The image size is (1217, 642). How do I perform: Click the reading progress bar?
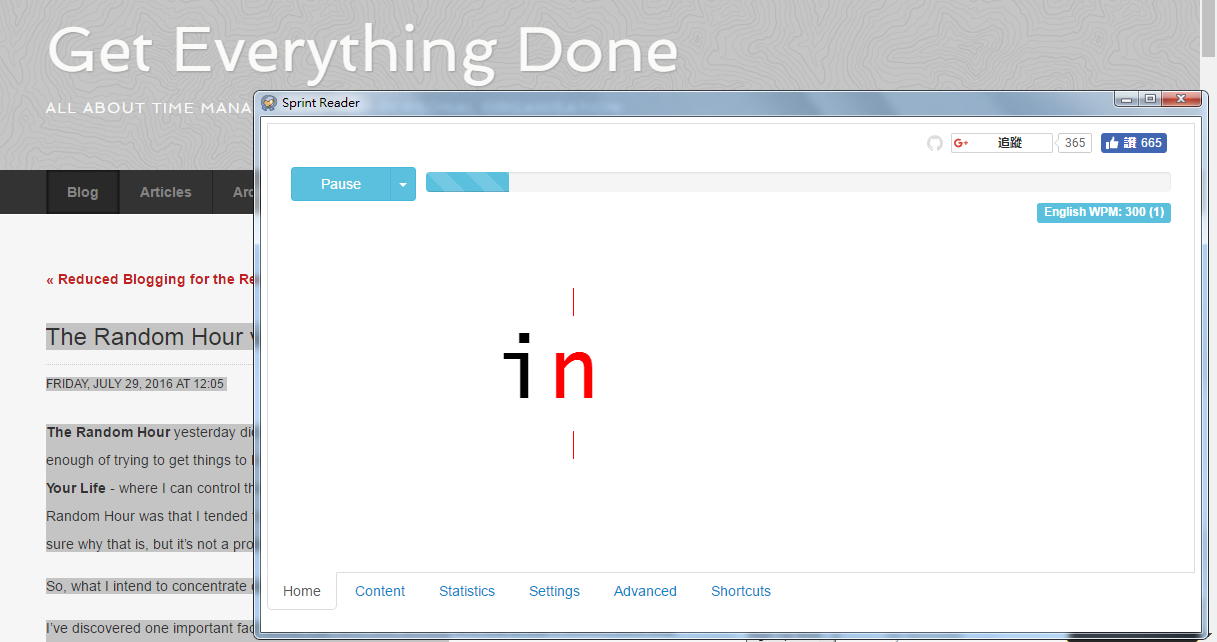click(798, 182)
